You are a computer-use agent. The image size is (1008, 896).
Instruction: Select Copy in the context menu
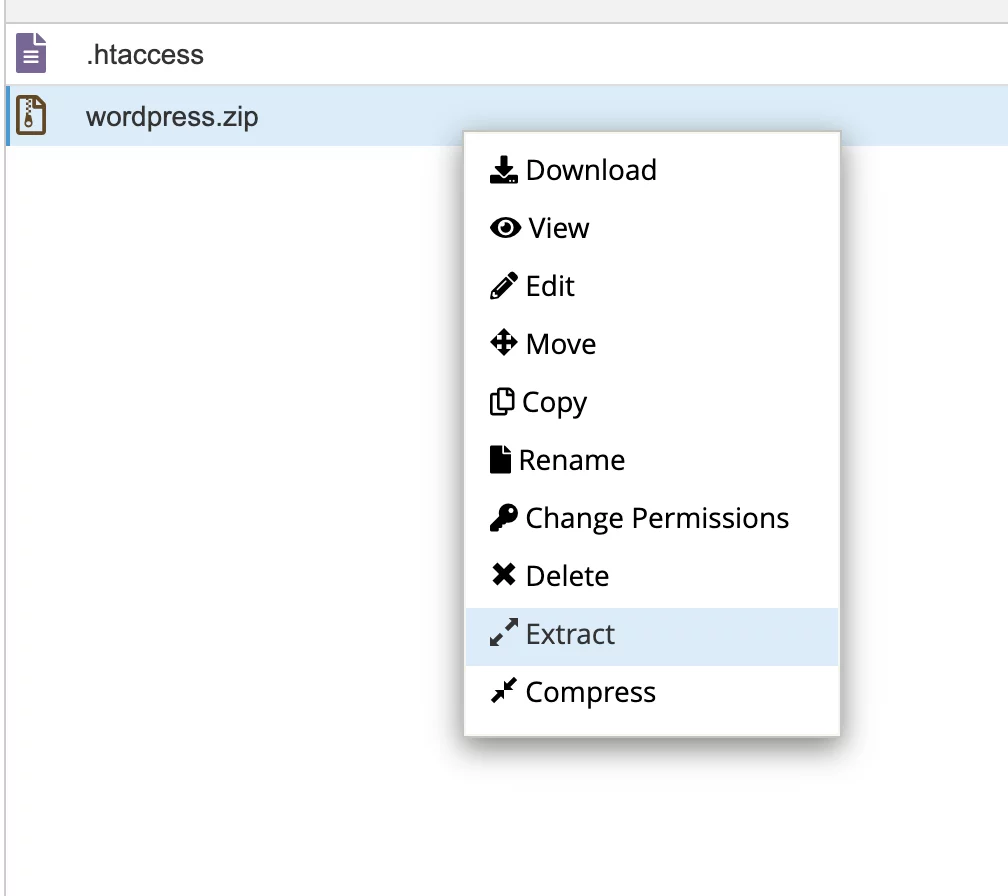(x=652, y=402)
